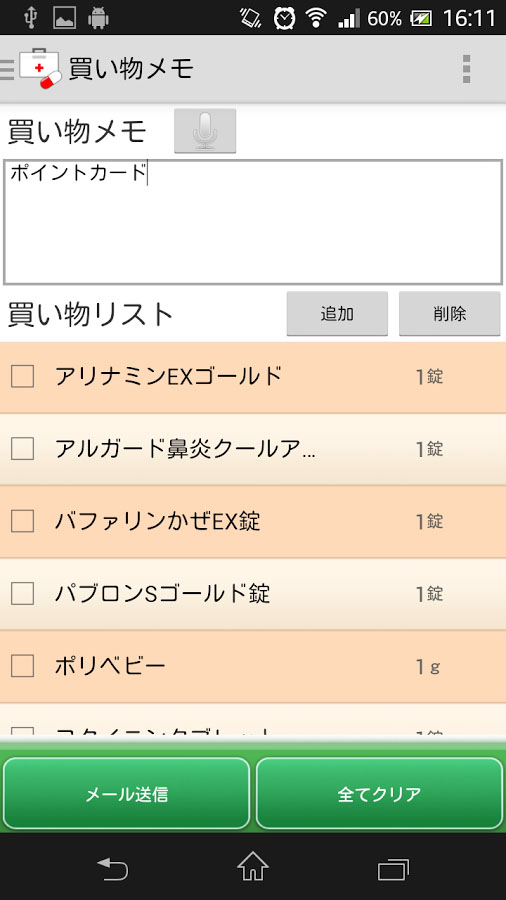
Task: Check the アリナミンEXゴールド checkbox
Action: [x=22, y=377]
